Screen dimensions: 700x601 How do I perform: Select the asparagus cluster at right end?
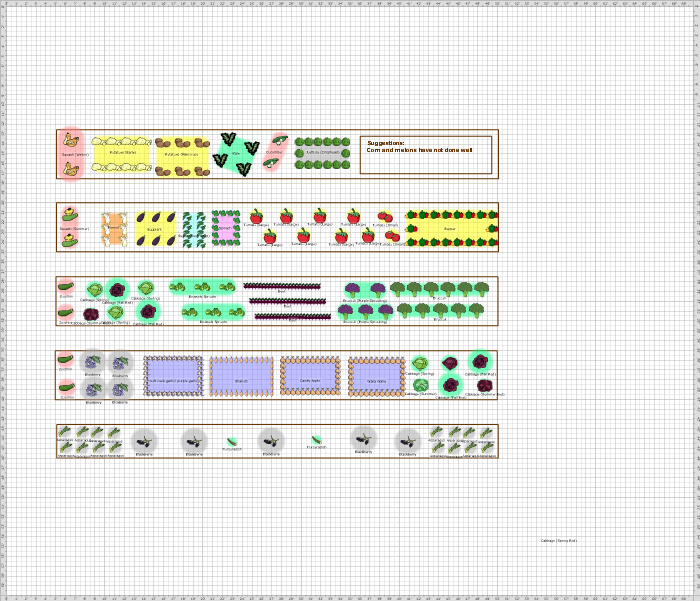[x=461, y=441]
